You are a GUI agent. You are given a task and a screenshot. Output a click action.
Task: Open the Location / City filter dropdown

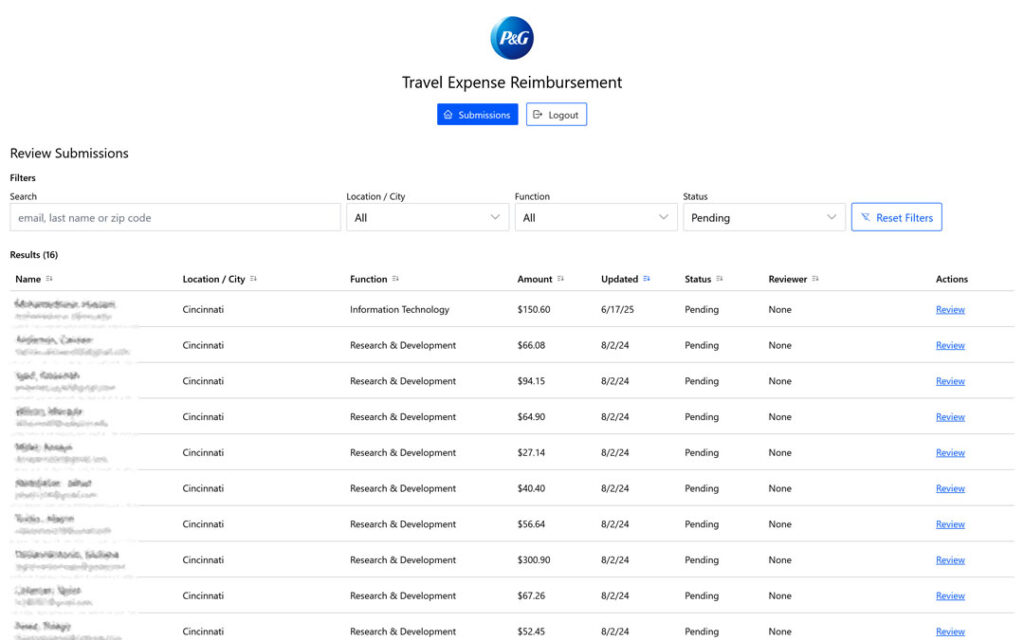click(427, 217)
